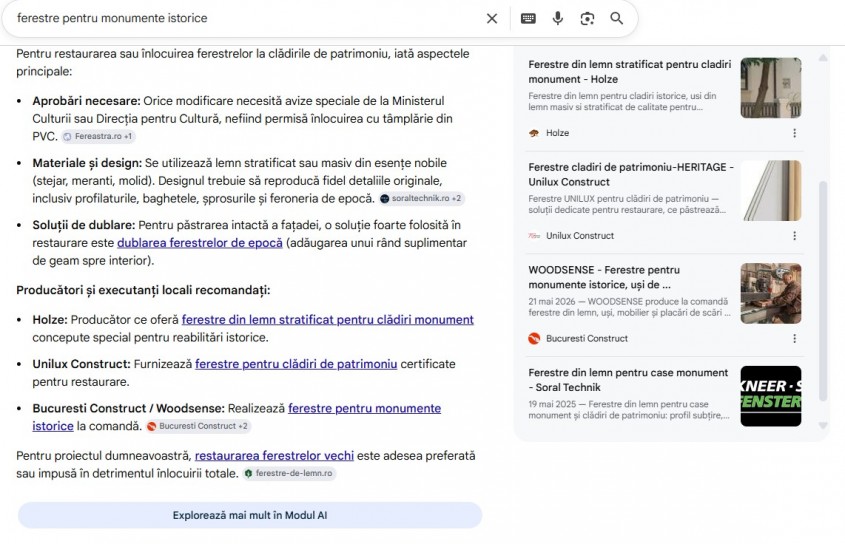
Task: Open 'WOODSENSE - Ferestre pentru monumente istorice' result
Action: tap(604, 277)
